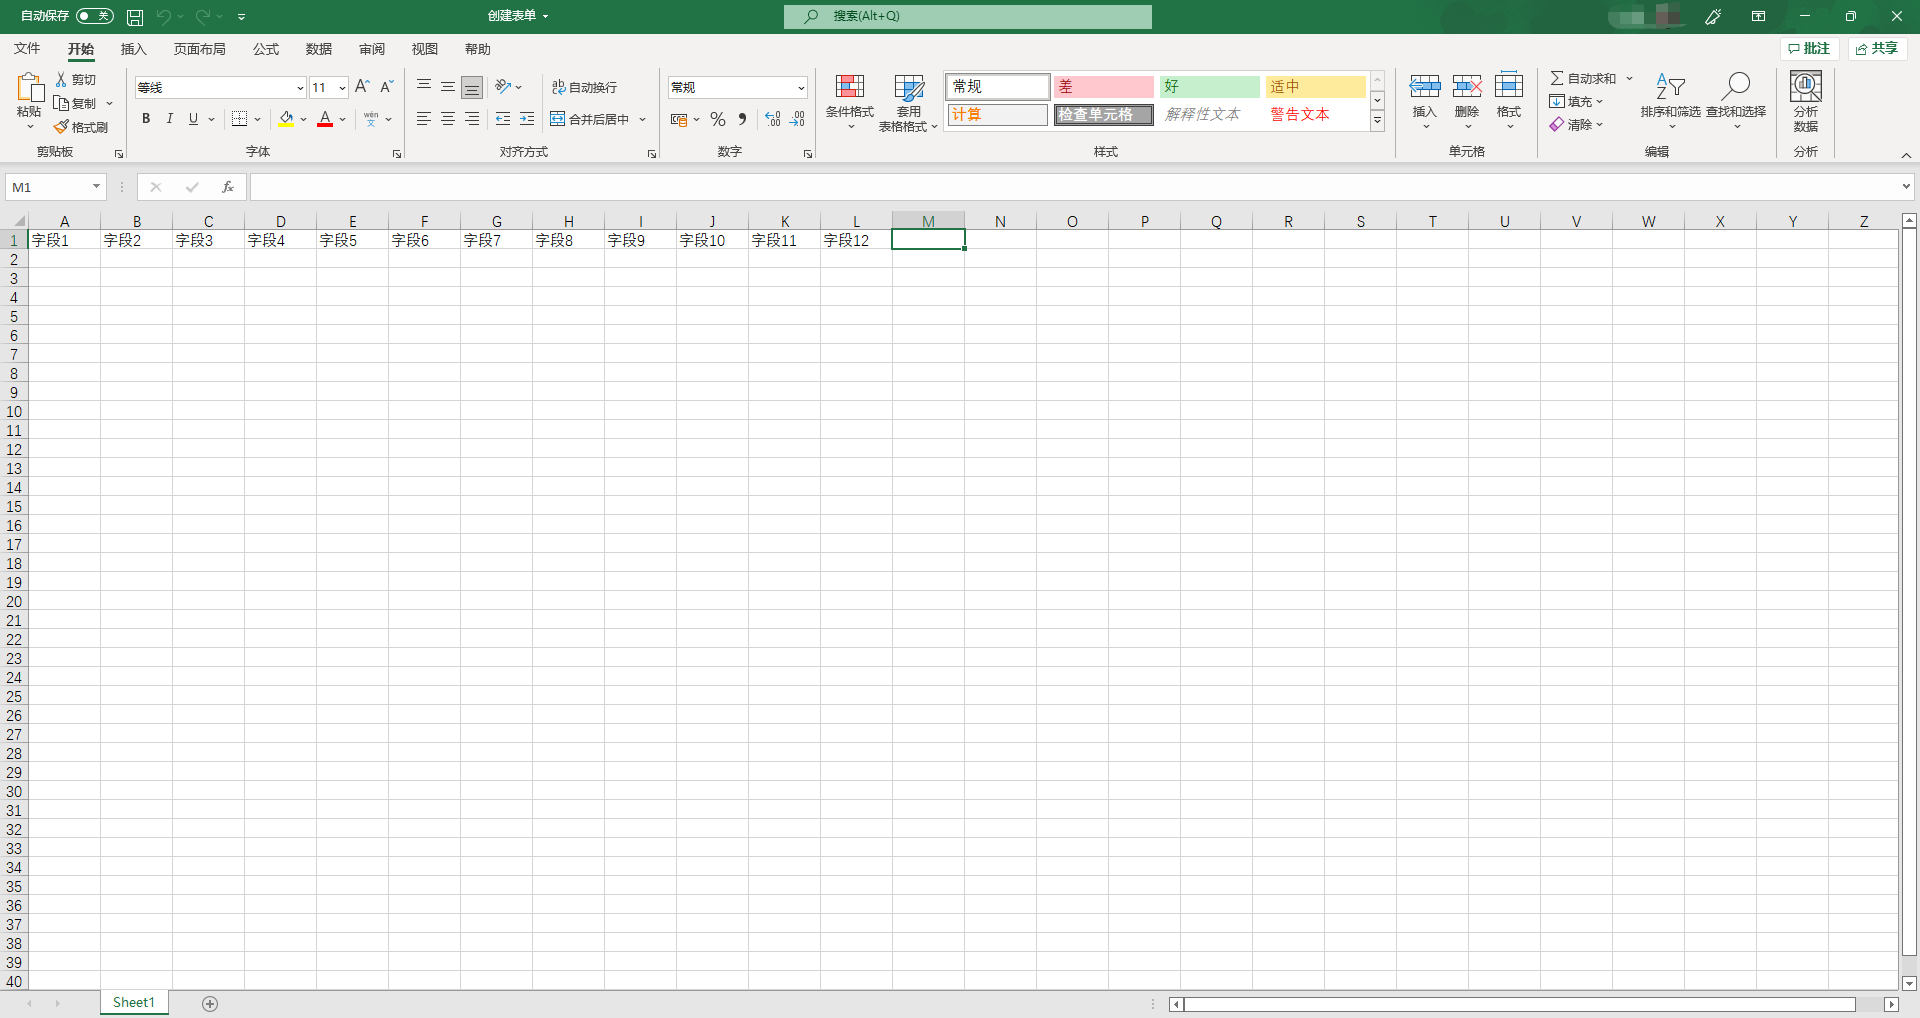The width and height of the screenshot is (1920, 1018).
Task: Click in the search box
Action: (968, 16)
